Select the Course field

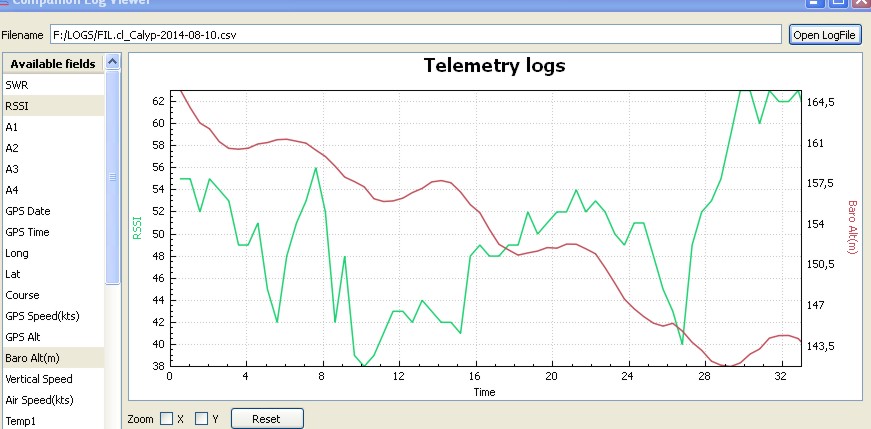(52, 295)
